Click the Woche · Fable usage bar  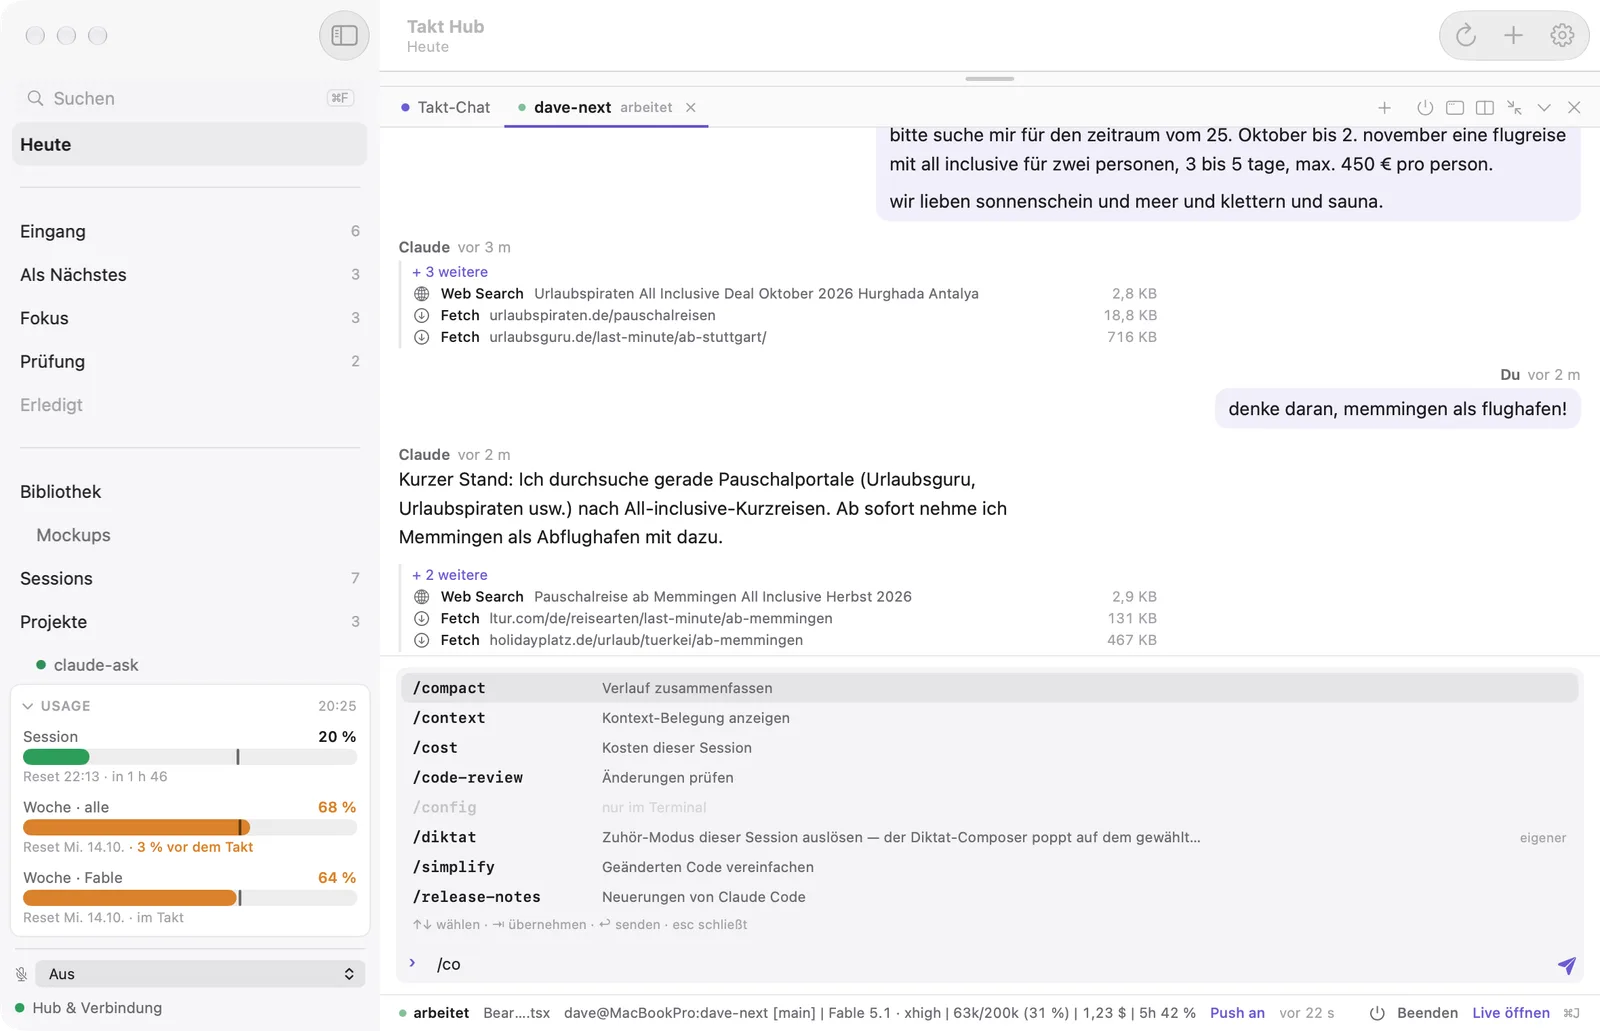click(x=190, y=898)
